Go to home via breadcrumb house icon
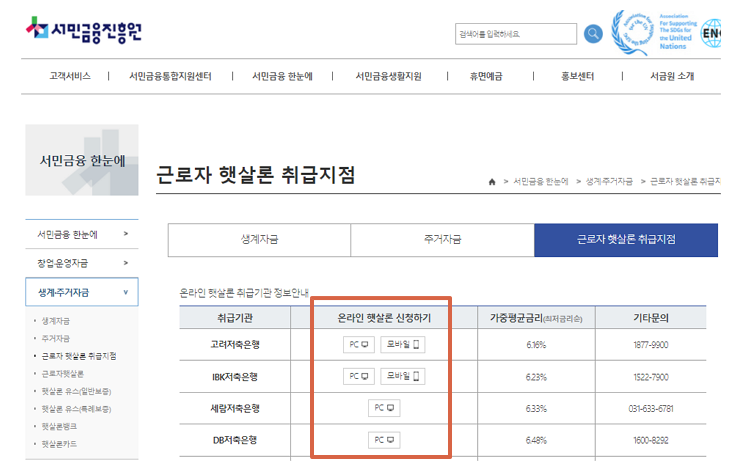The height and width of the screenshot is (468, 734). tap(492, 182)
